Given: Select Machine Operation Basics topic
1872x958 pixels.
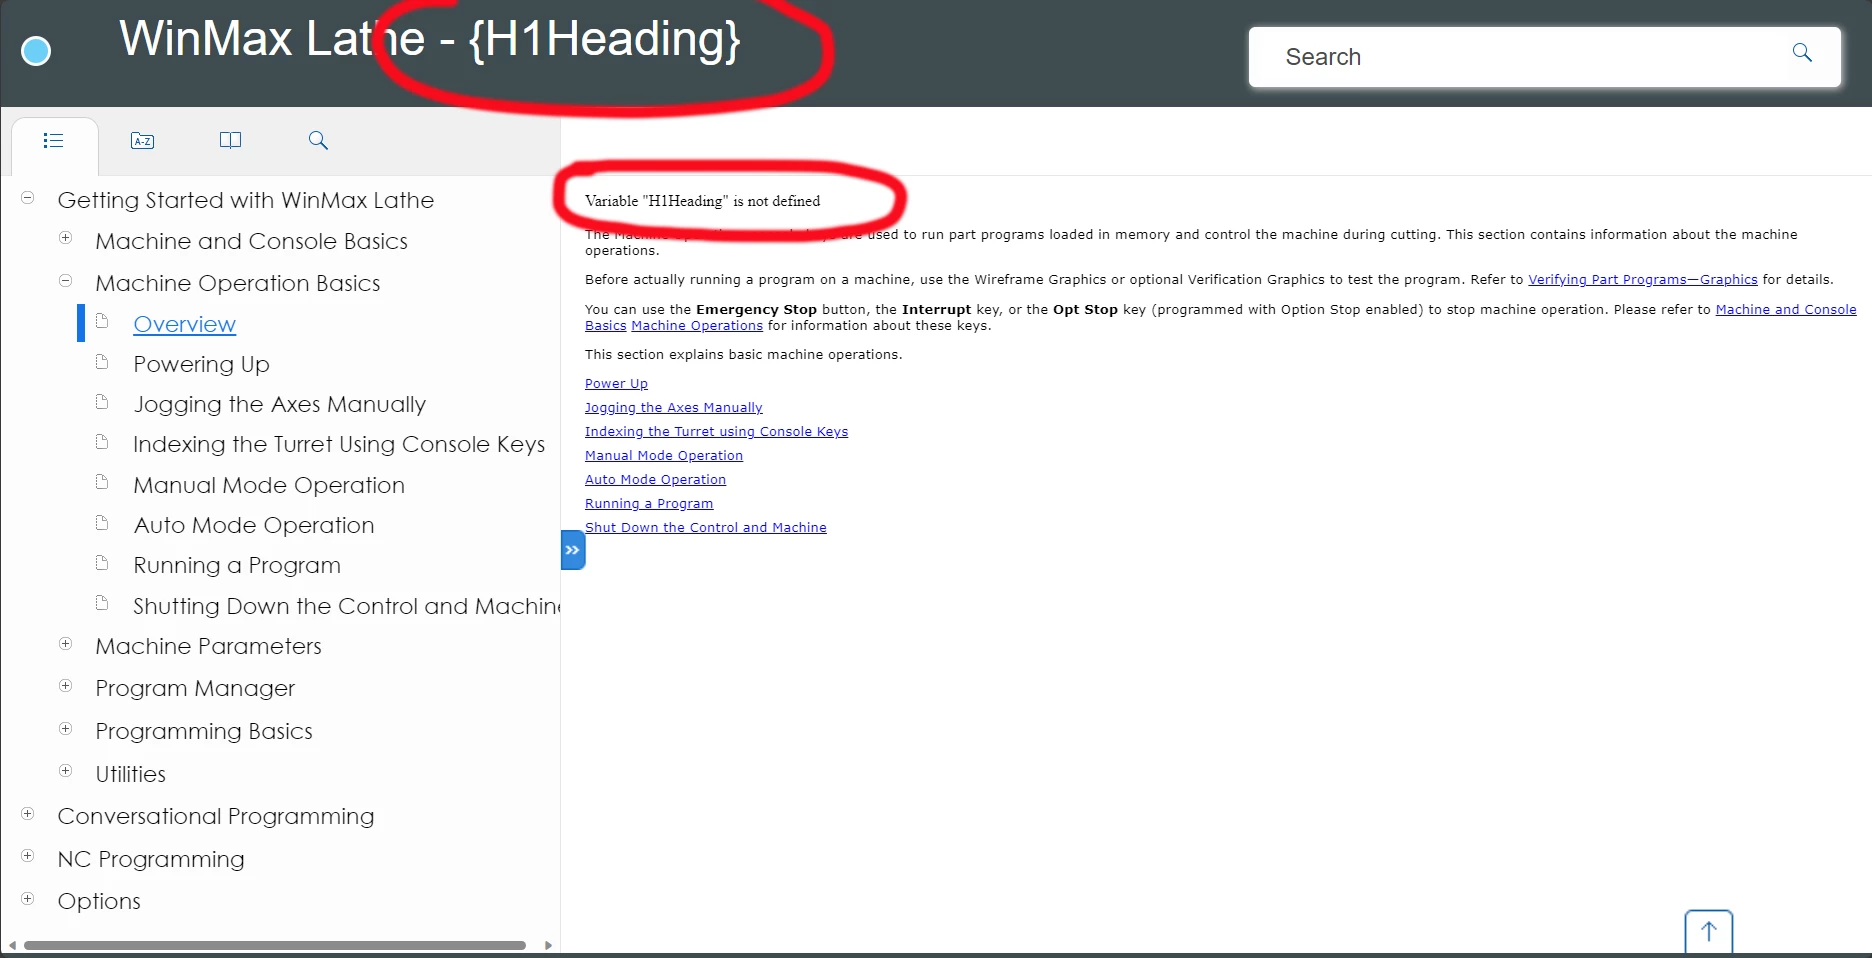Looking at the screenshot, I should 238,283.
